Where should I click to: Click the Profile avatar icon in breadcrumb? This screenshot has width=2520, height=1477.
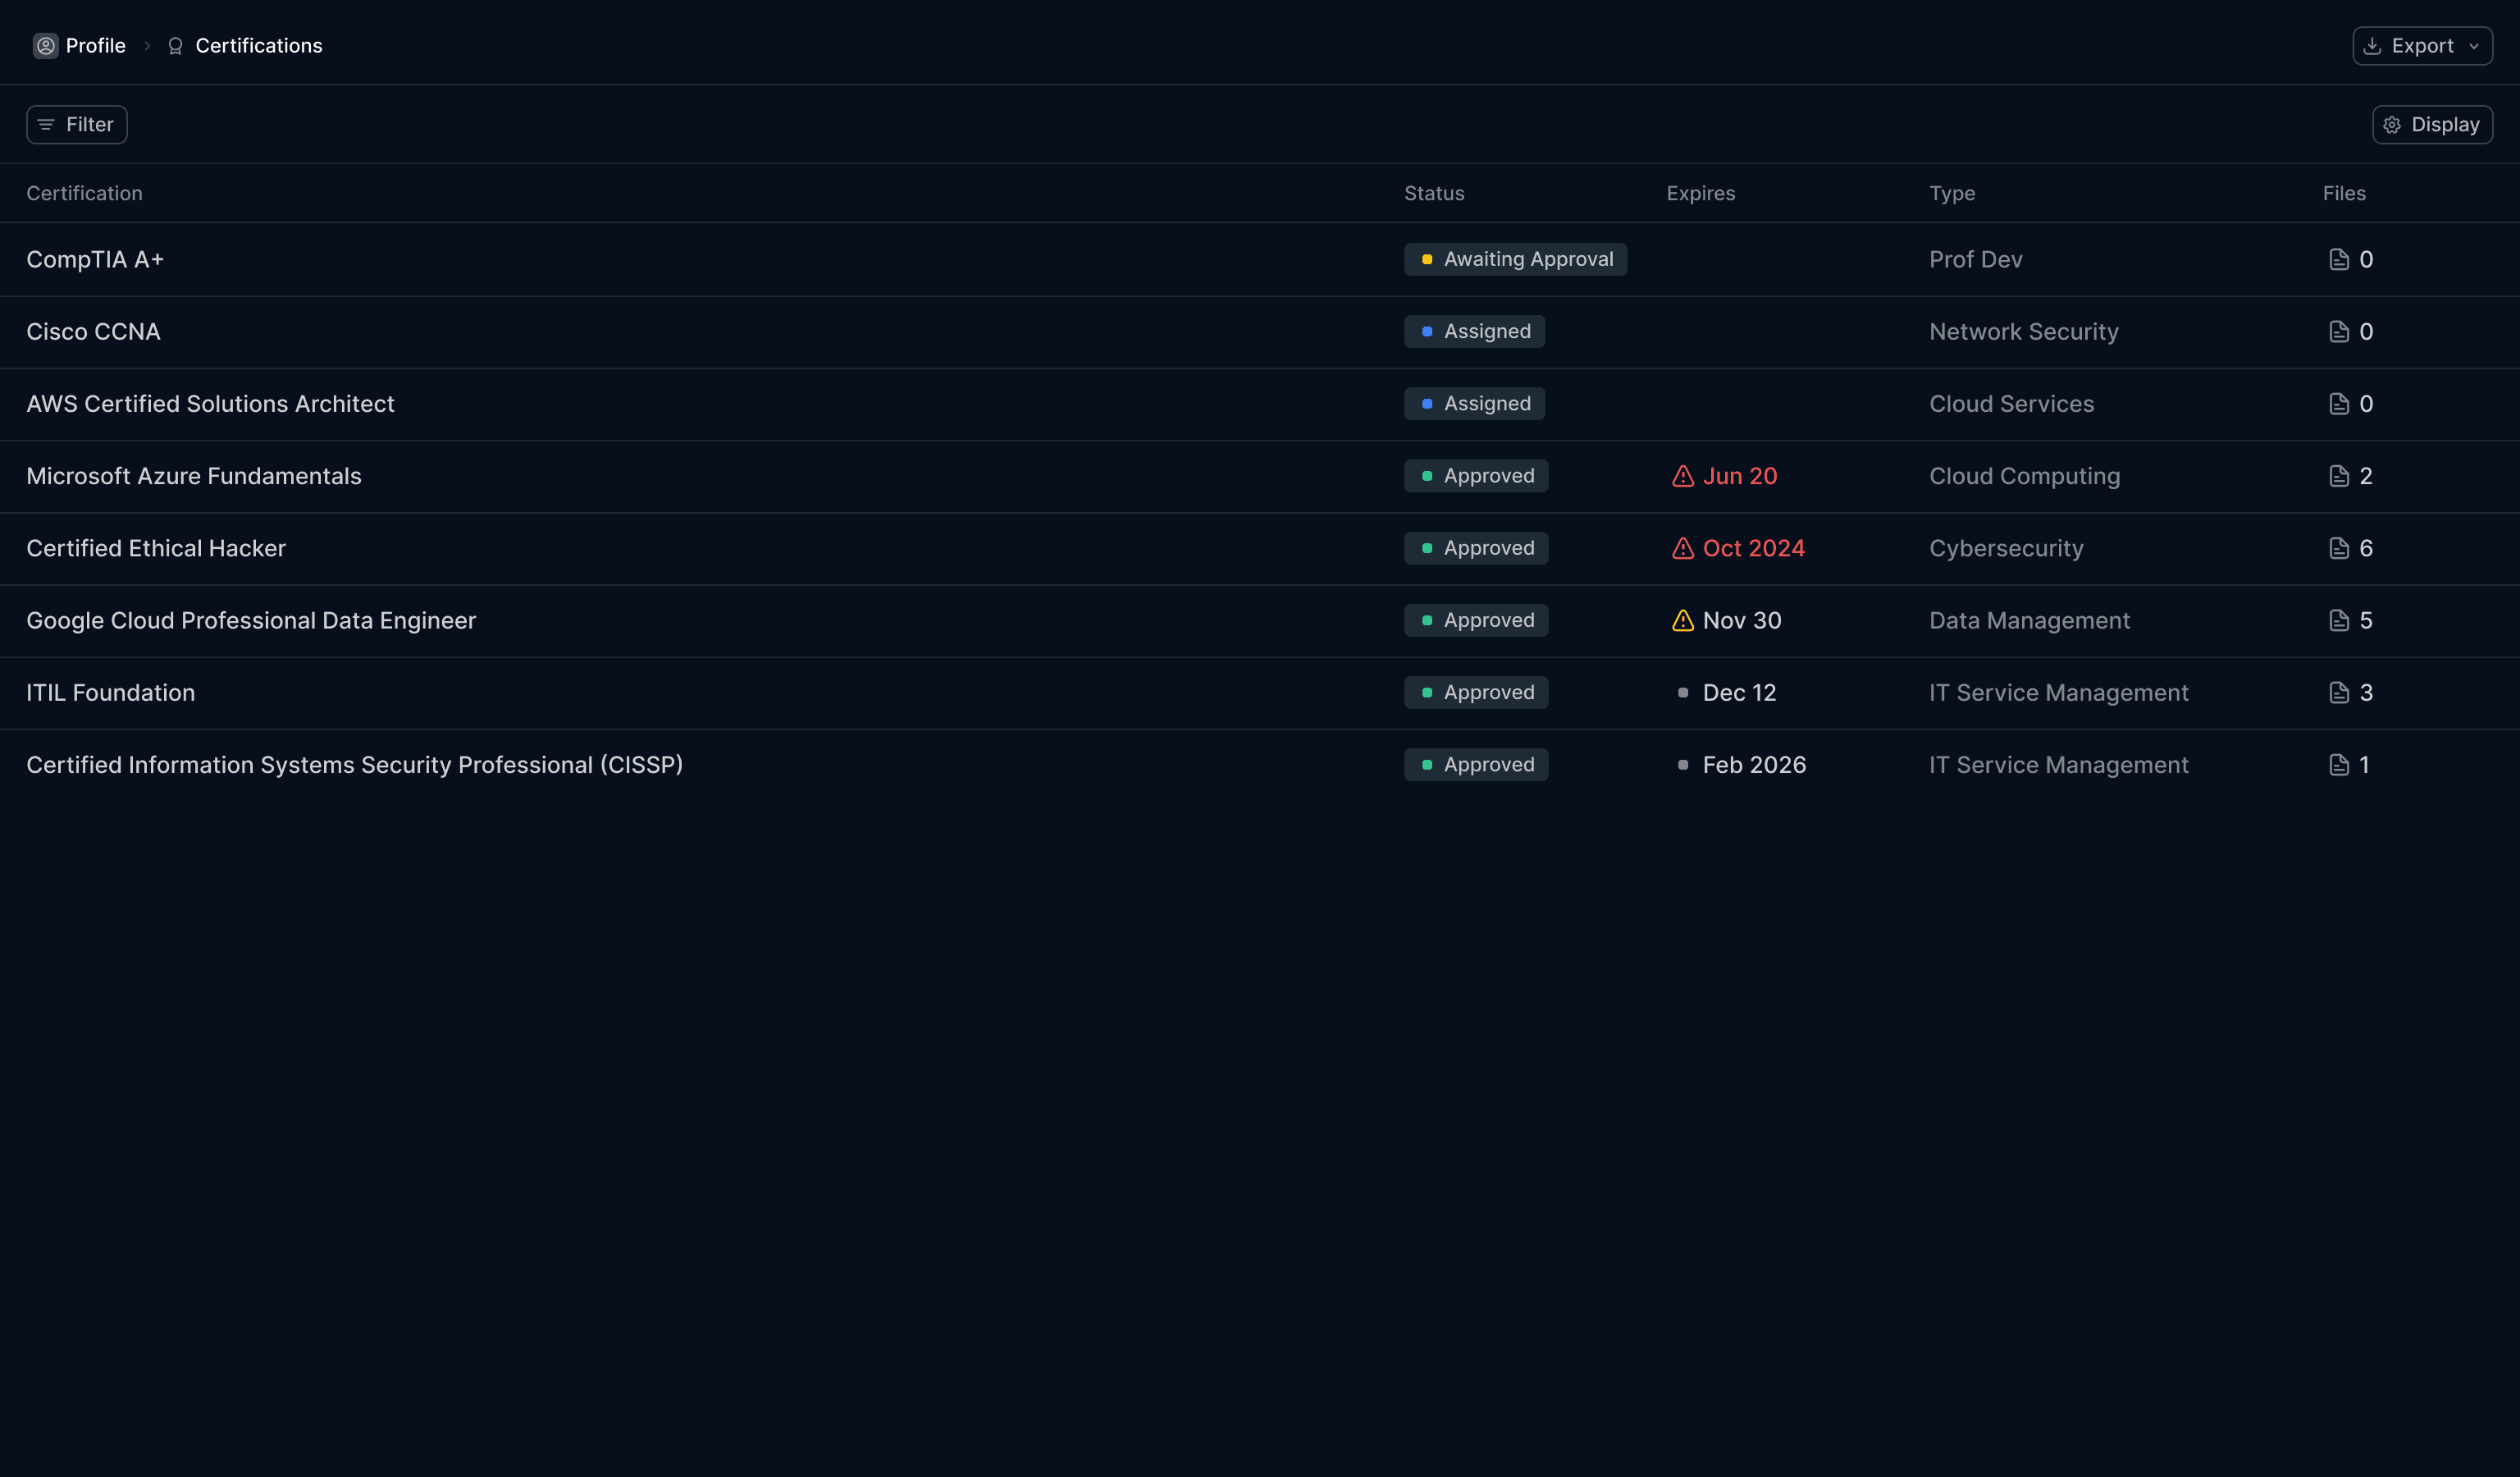(x=45, y=46)
